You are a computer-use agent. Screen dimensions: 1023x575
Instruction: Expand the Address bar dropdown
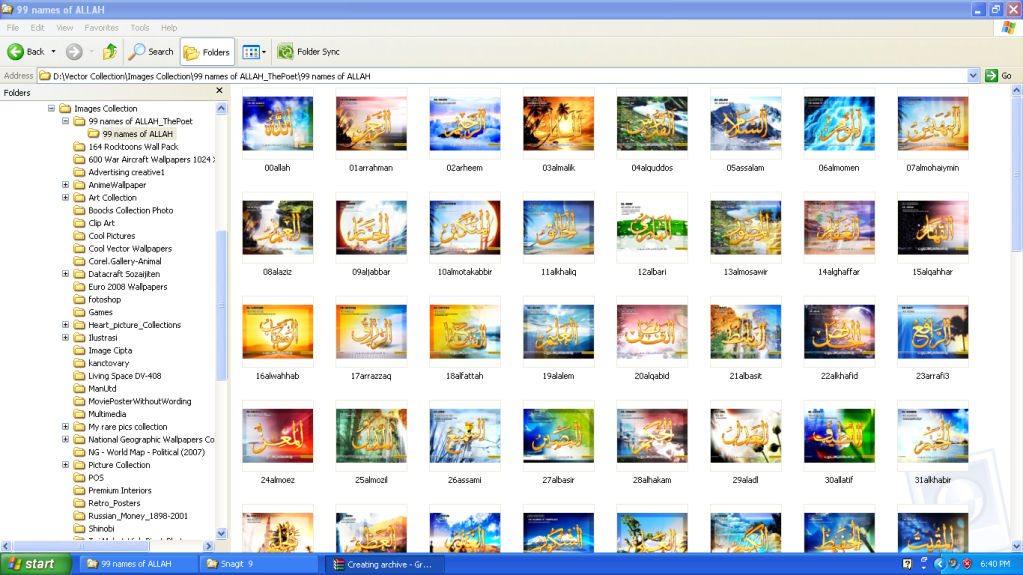(x=973, y=76)
